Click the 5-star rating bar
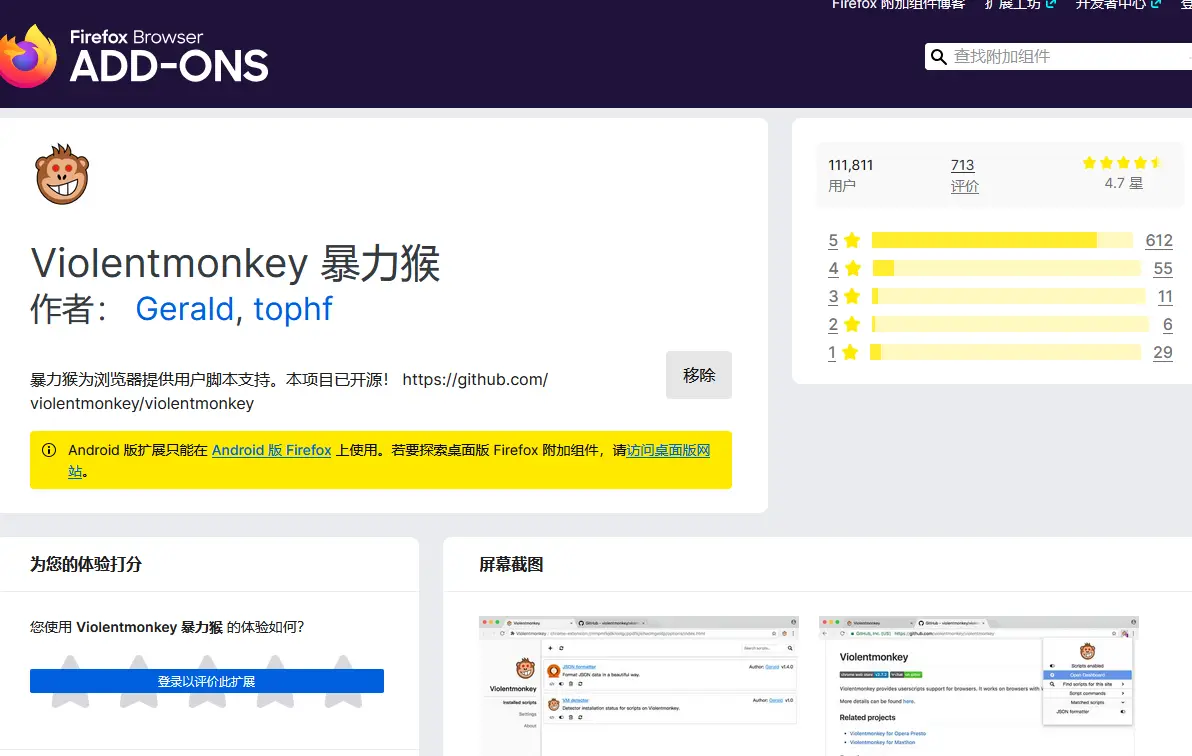The height and width of the screenshot is (756, 1192). coord(1002,240)
